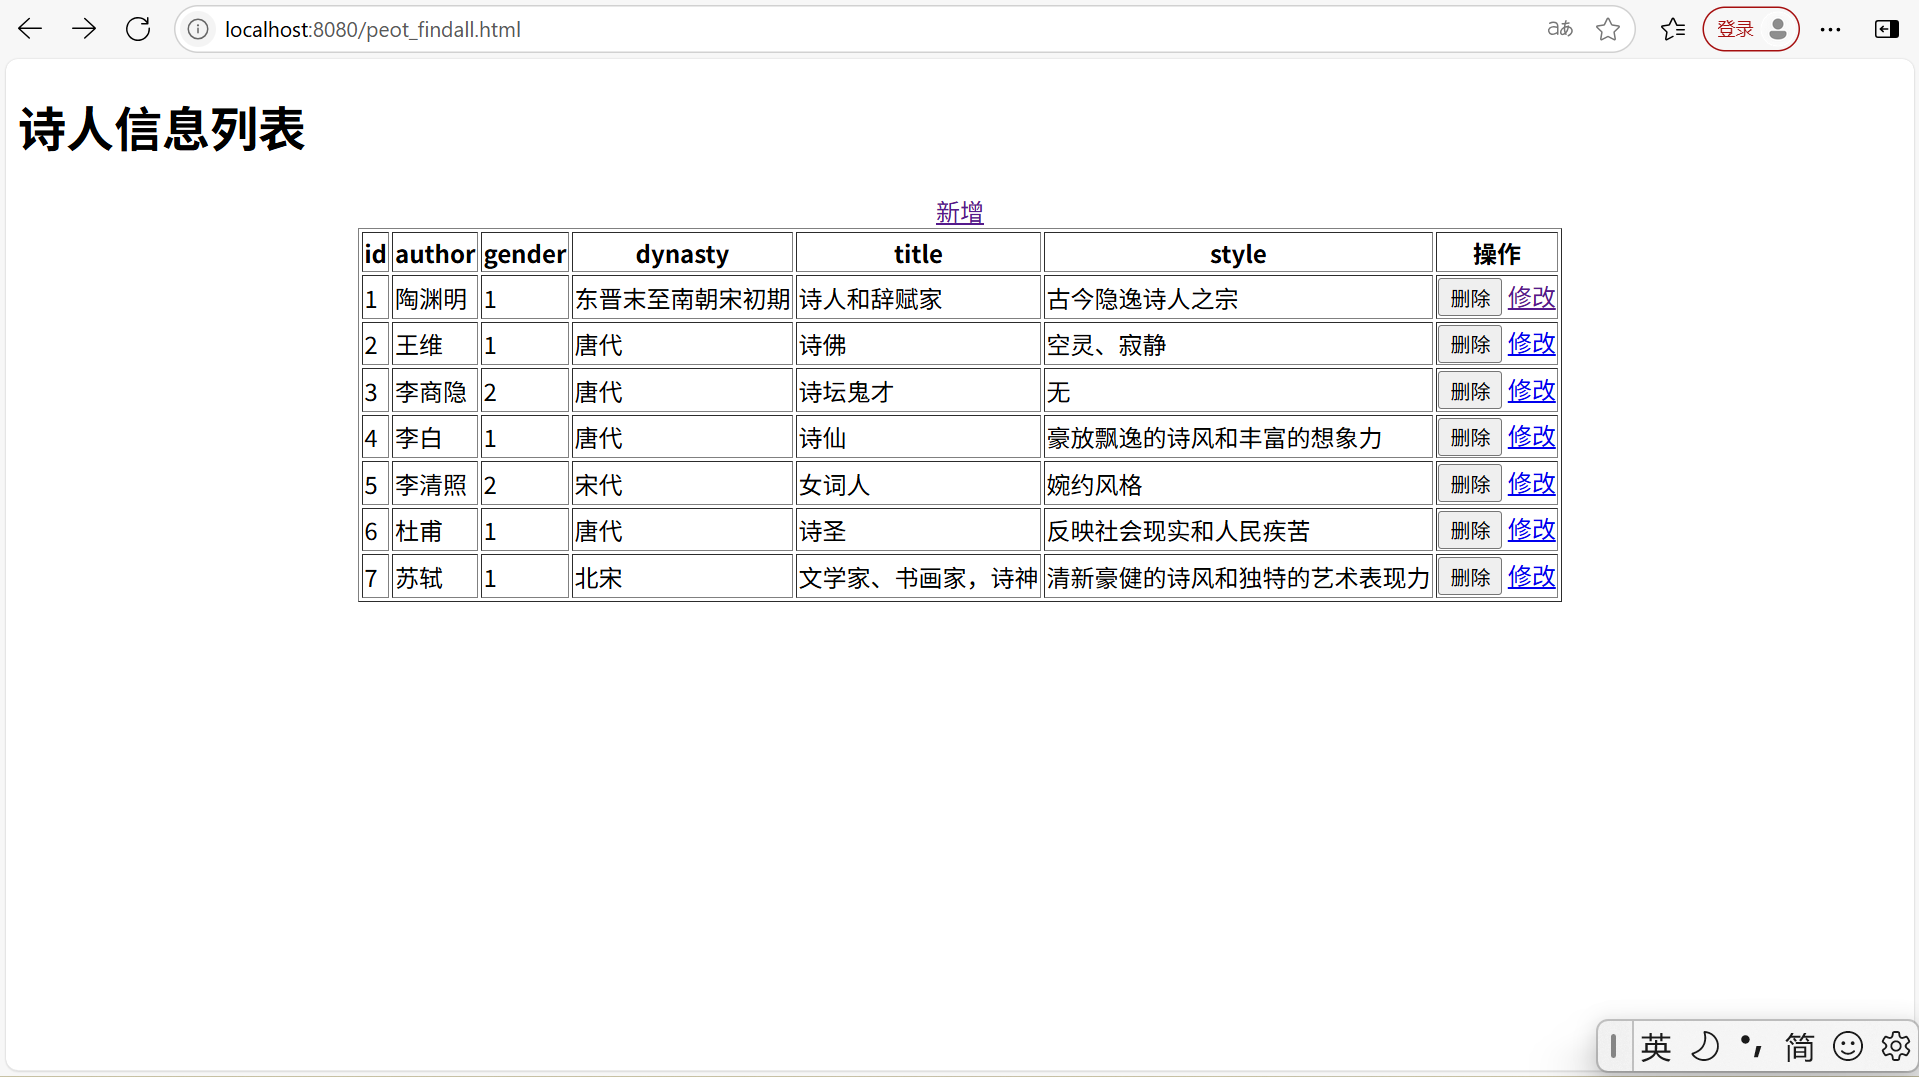The width and height of the screenshot is (1919, 1077).
Task: Open the browser split screen view
Action: pos(1886,29)
